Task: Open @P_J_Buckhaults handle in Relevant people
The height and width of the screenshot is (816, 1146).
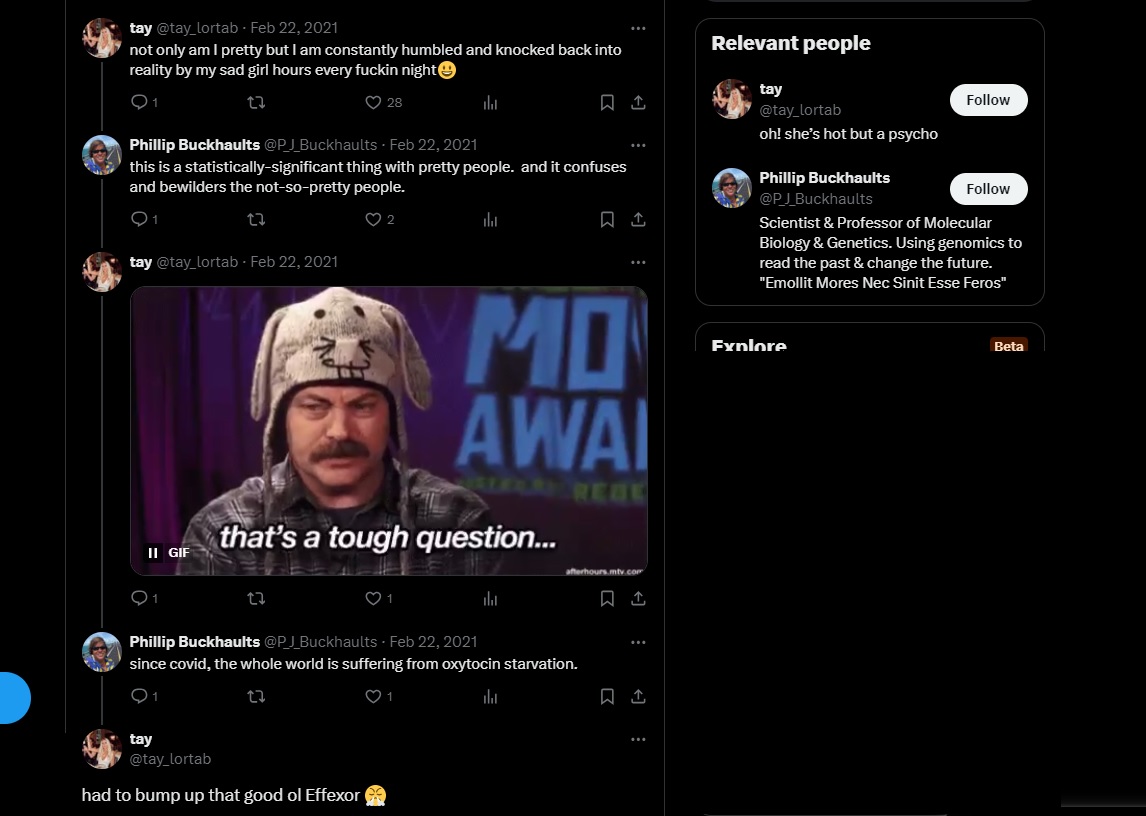Action: 816,199
